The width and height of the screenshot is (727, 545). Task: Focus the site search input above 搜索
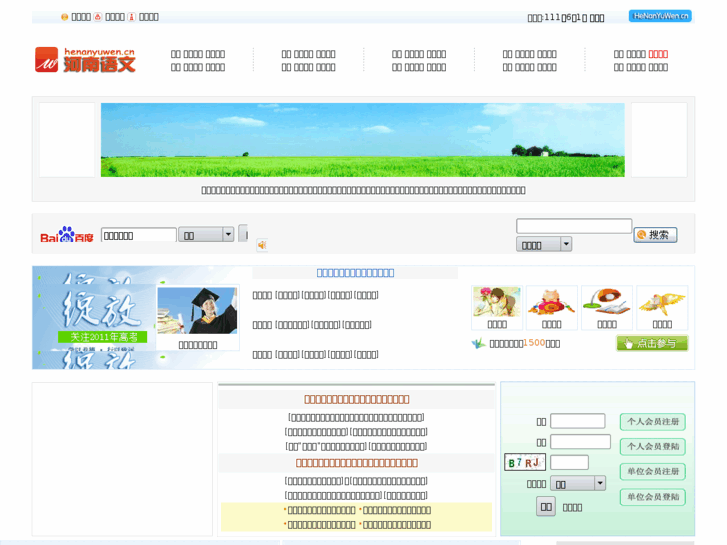574,226
